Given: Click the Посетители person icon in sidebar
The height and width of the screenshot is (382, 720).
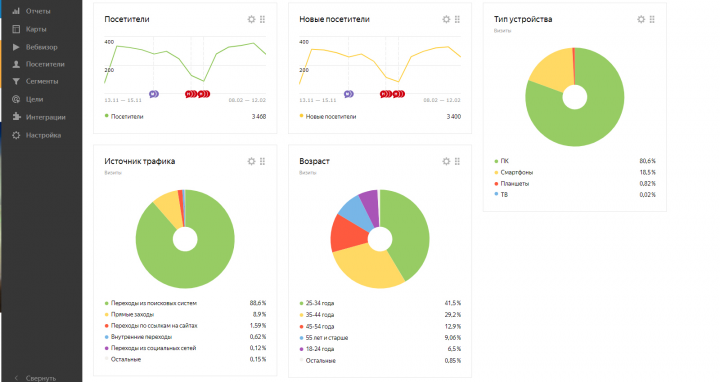Looking at the screenshot, I should click(16, 64).
